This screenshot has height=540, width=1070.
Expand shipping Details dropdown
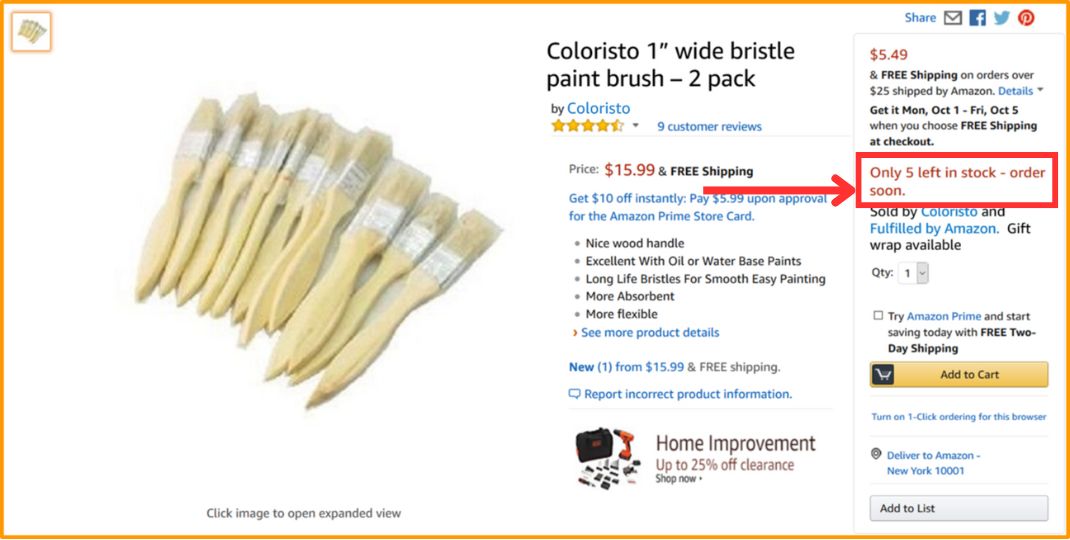(1021, 90)
